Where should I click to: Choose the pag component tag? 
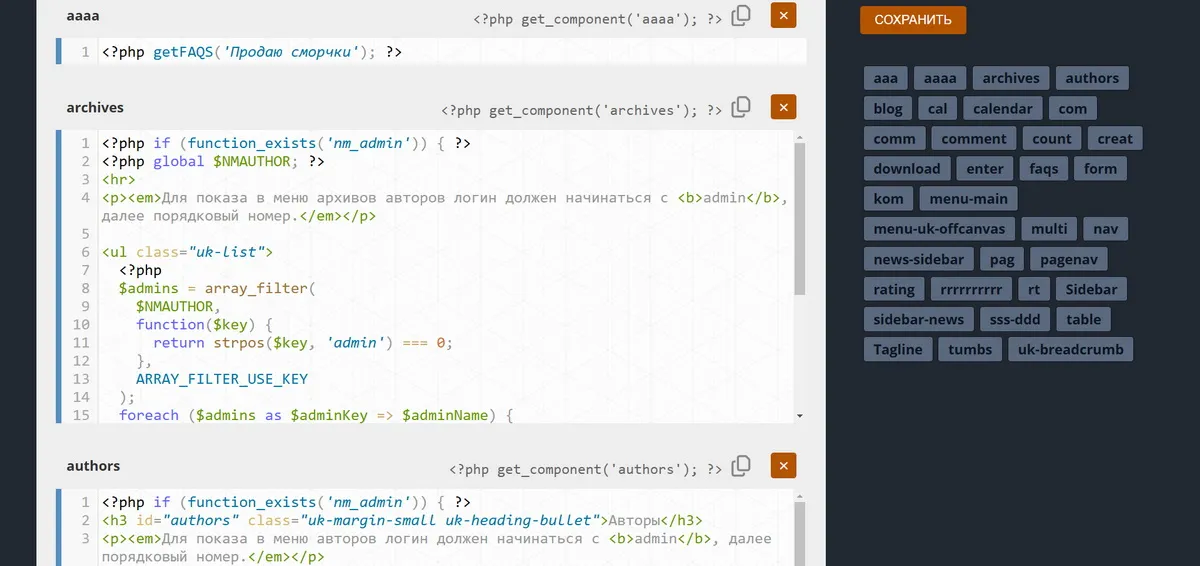pyautogui.click(x=1002, y=259)
